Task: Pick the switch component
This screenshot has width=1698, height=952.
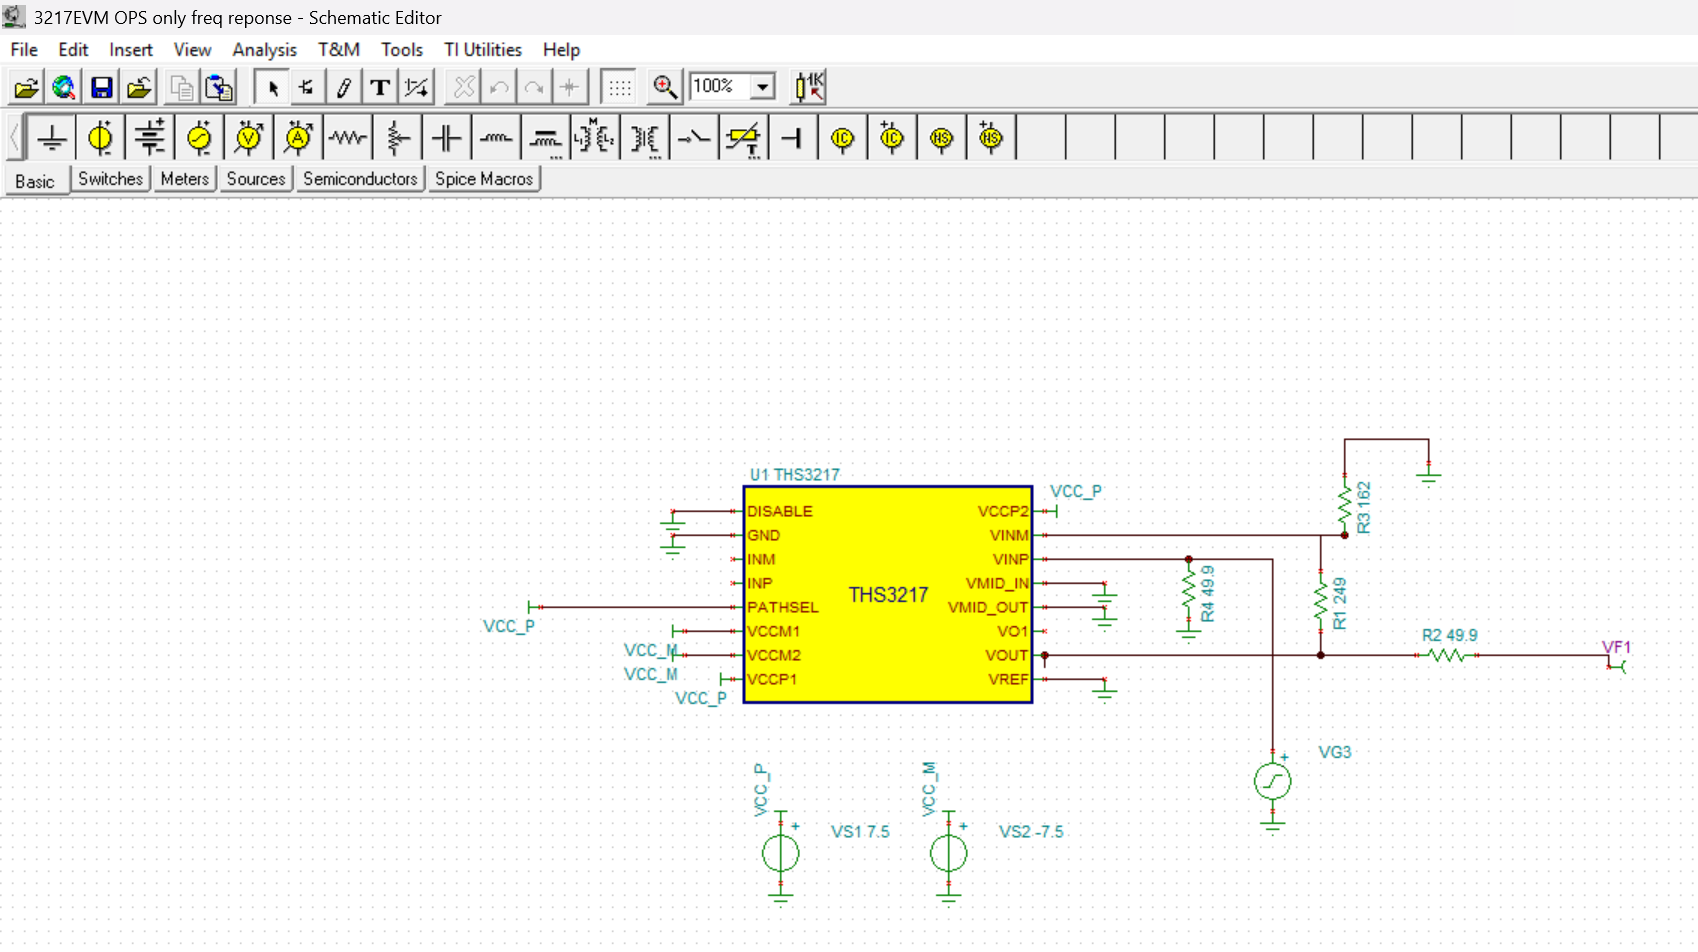Action: point(694,138)
